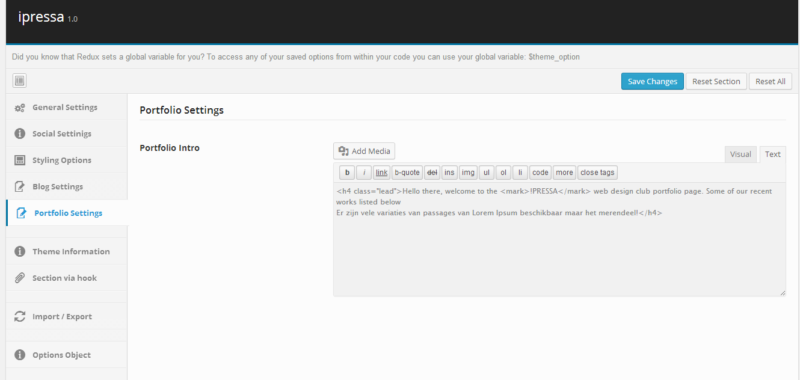800x380 pixels.
Task: Click the li quicktag button
Action: 520,173
